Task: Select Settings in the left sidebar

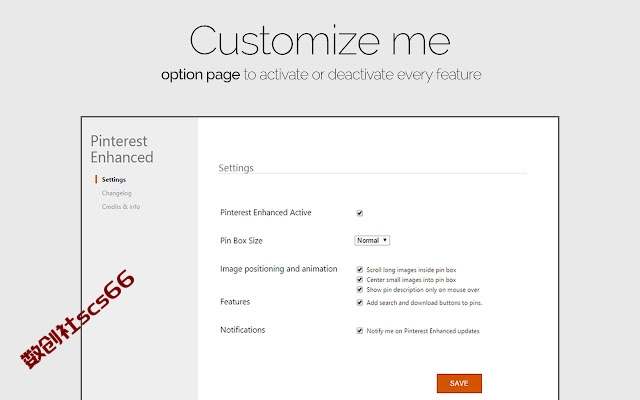Action: pyautogui.click(x=114, y=180)
